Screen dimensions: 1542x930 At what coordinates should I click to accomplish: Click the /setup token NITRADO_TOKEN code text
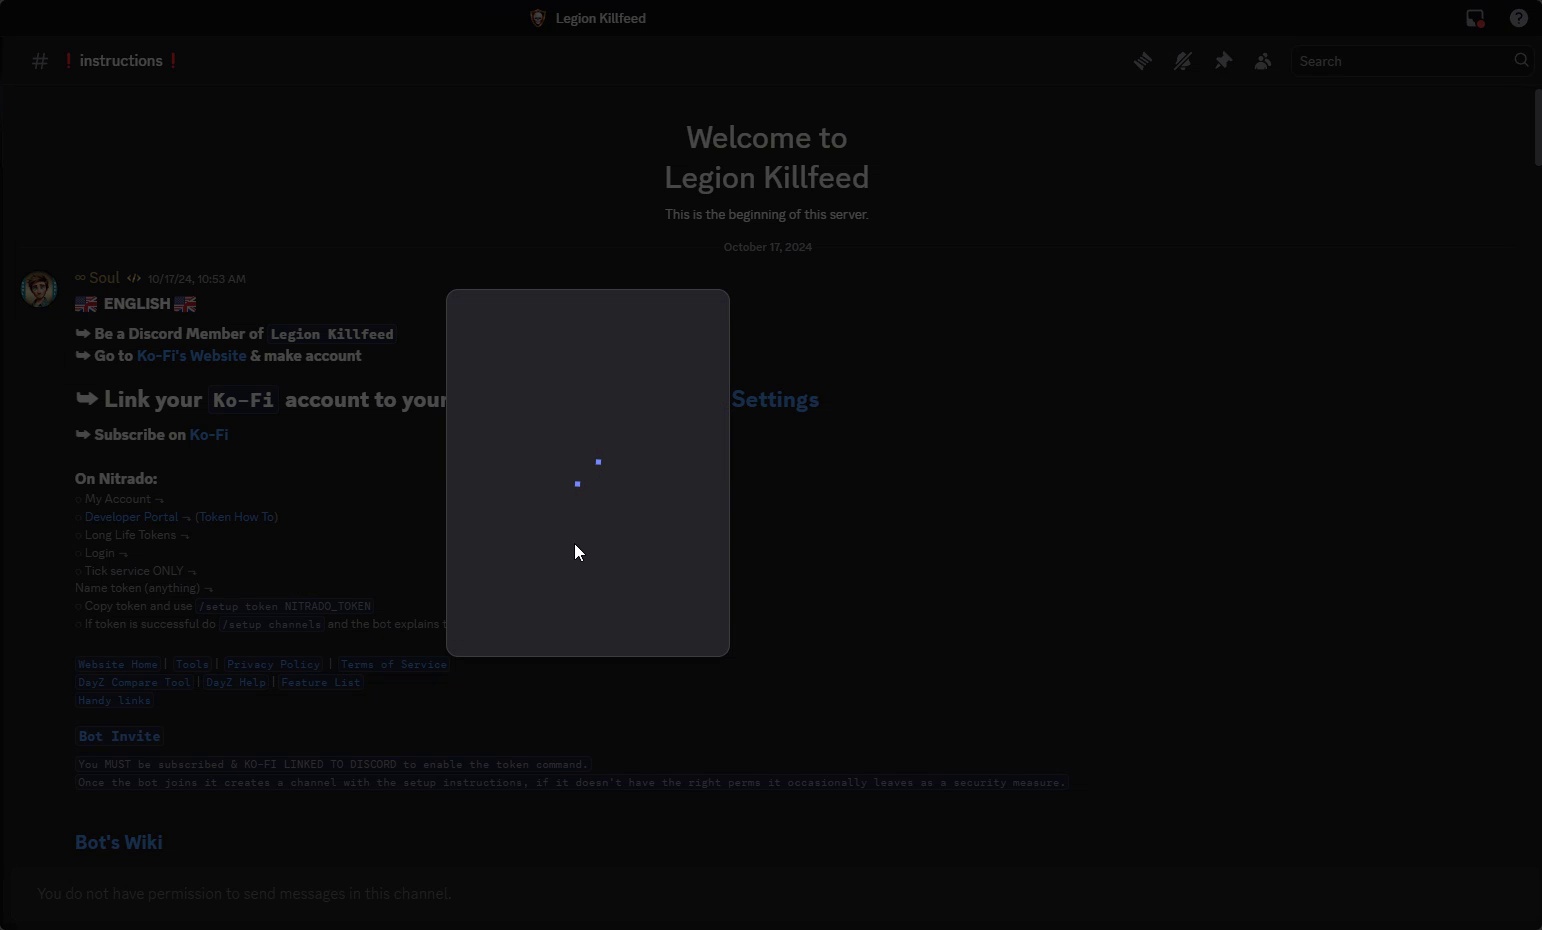point(286,607)
